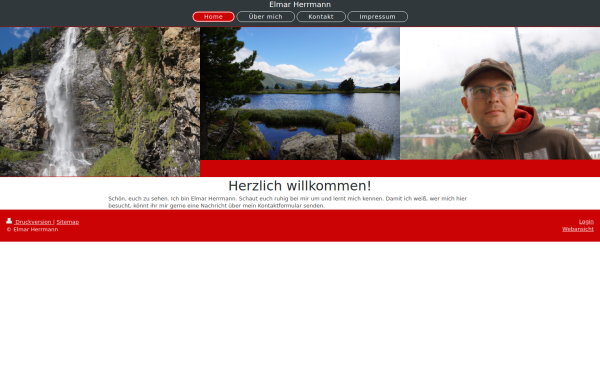
Task: Open the Sitemap link in footer
Action: click(68, 222)
